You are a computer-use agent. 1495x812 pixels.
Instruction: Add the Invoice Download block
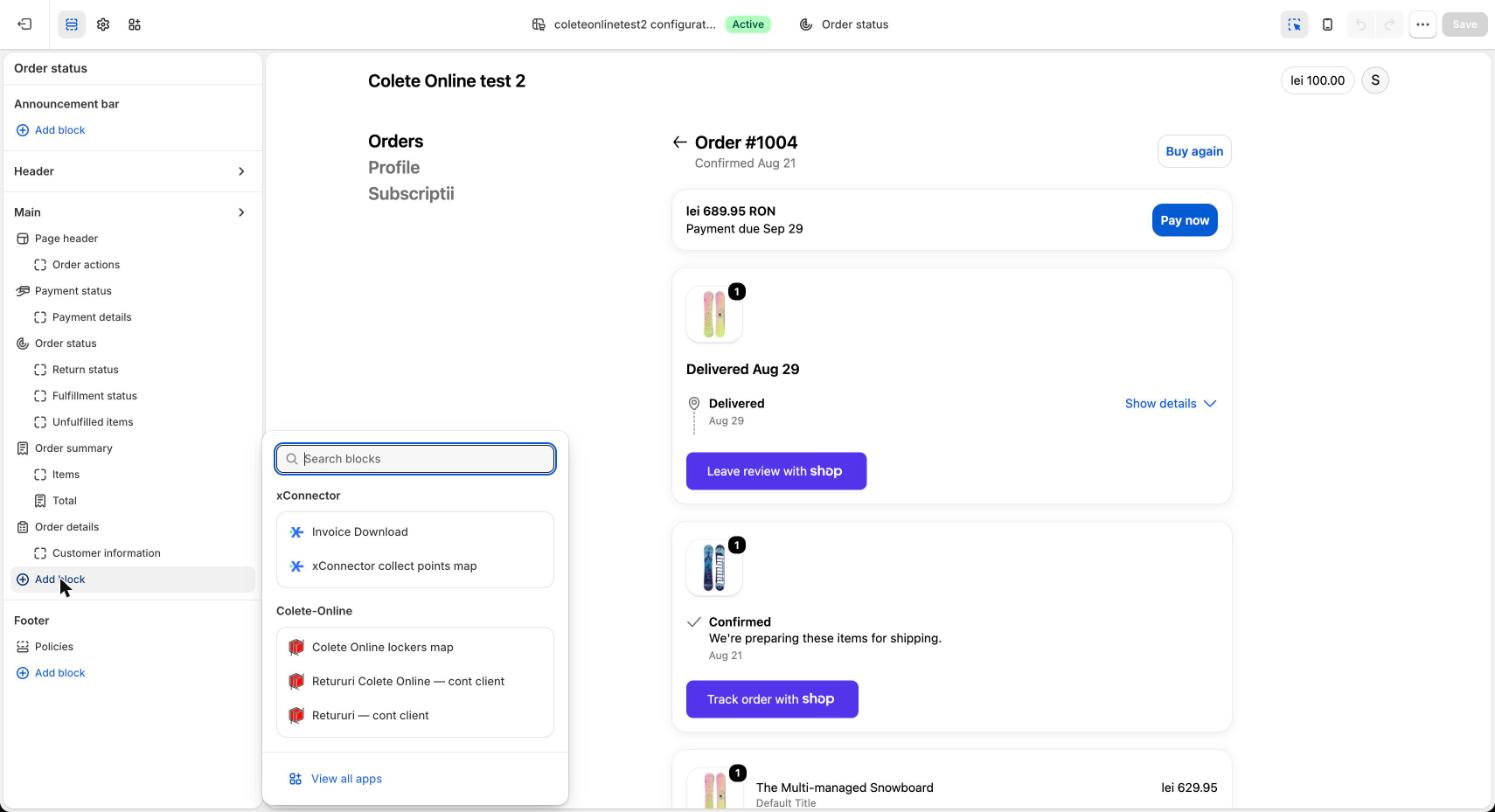[415, 532]
